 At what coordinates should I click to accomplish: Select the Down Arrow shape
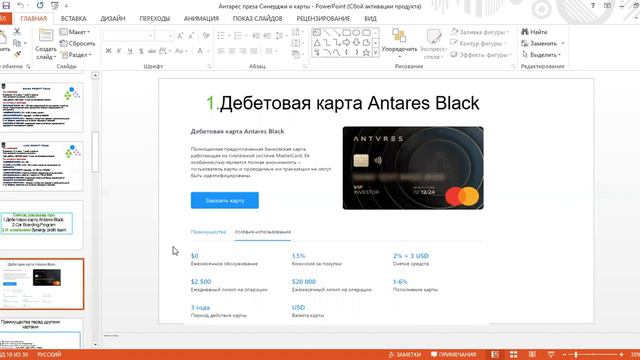(x=356, y=42)
